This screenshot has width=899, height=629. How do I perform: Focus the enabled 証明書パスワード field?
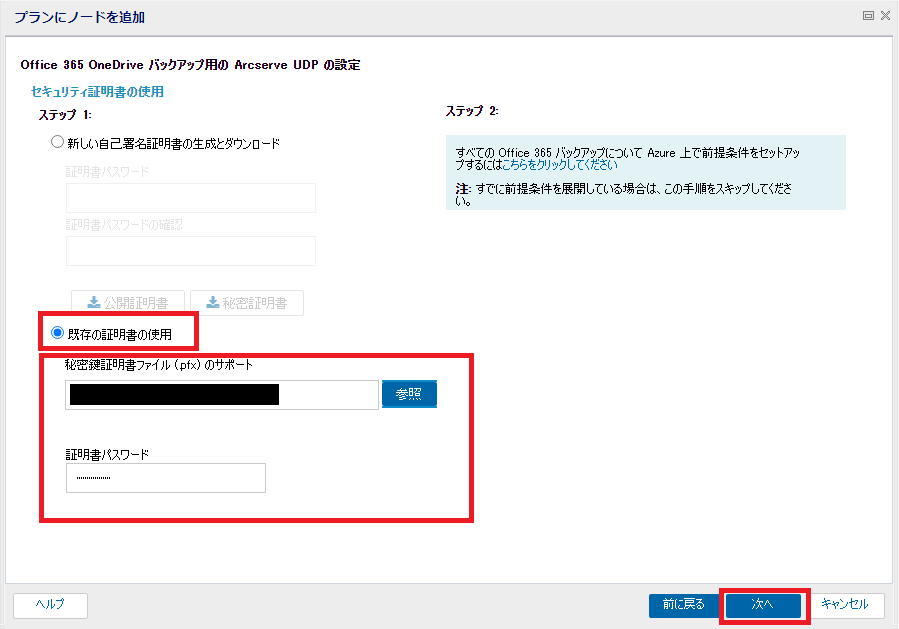pos(166,478)
